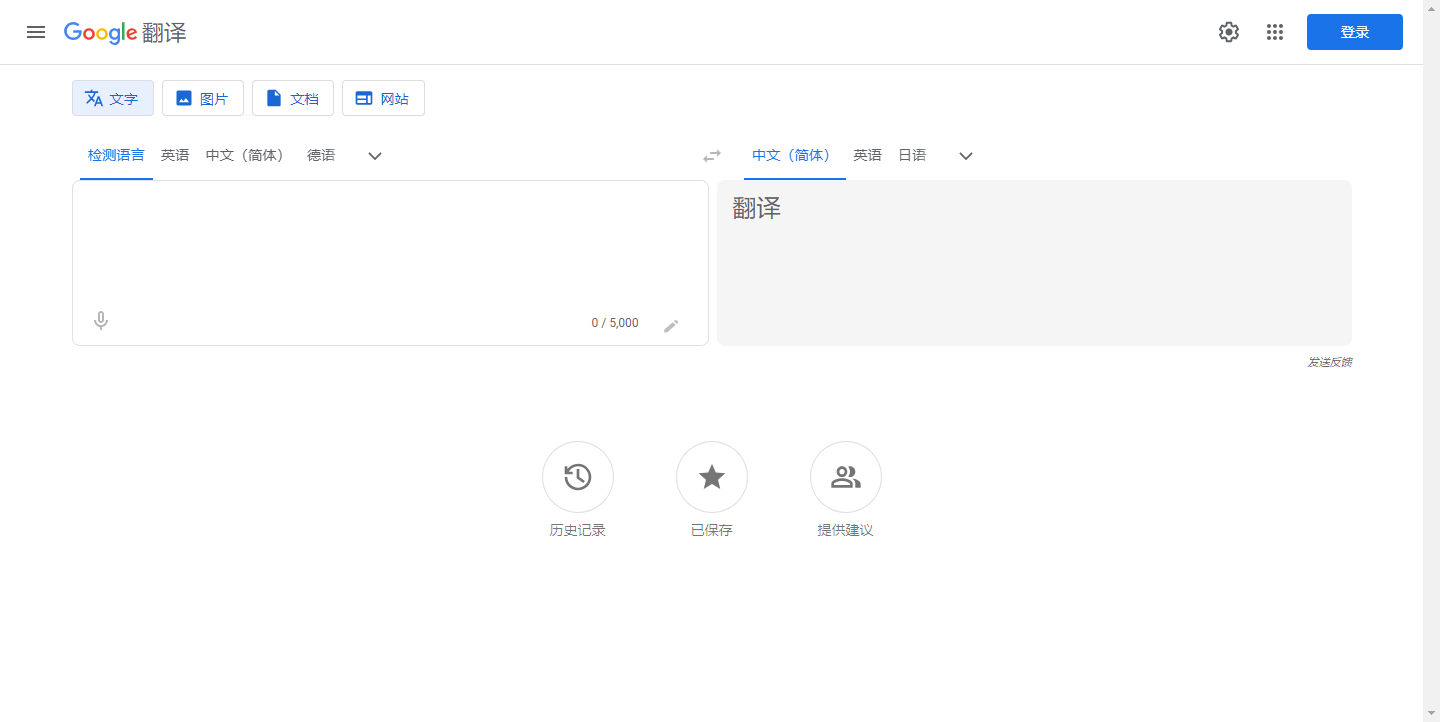Click the Google 翻译 logo
The height and width of the screenshot is (722, 1440).
click(x=125, y=32)
